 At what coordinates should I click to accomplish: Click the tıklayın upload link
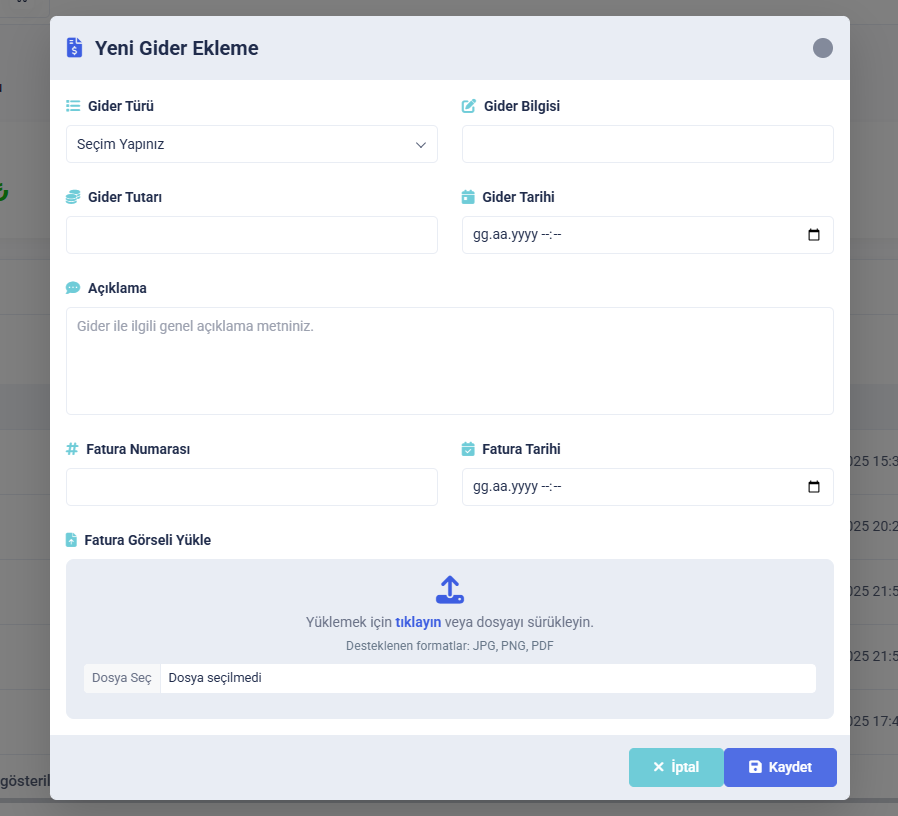coord(418,622)
